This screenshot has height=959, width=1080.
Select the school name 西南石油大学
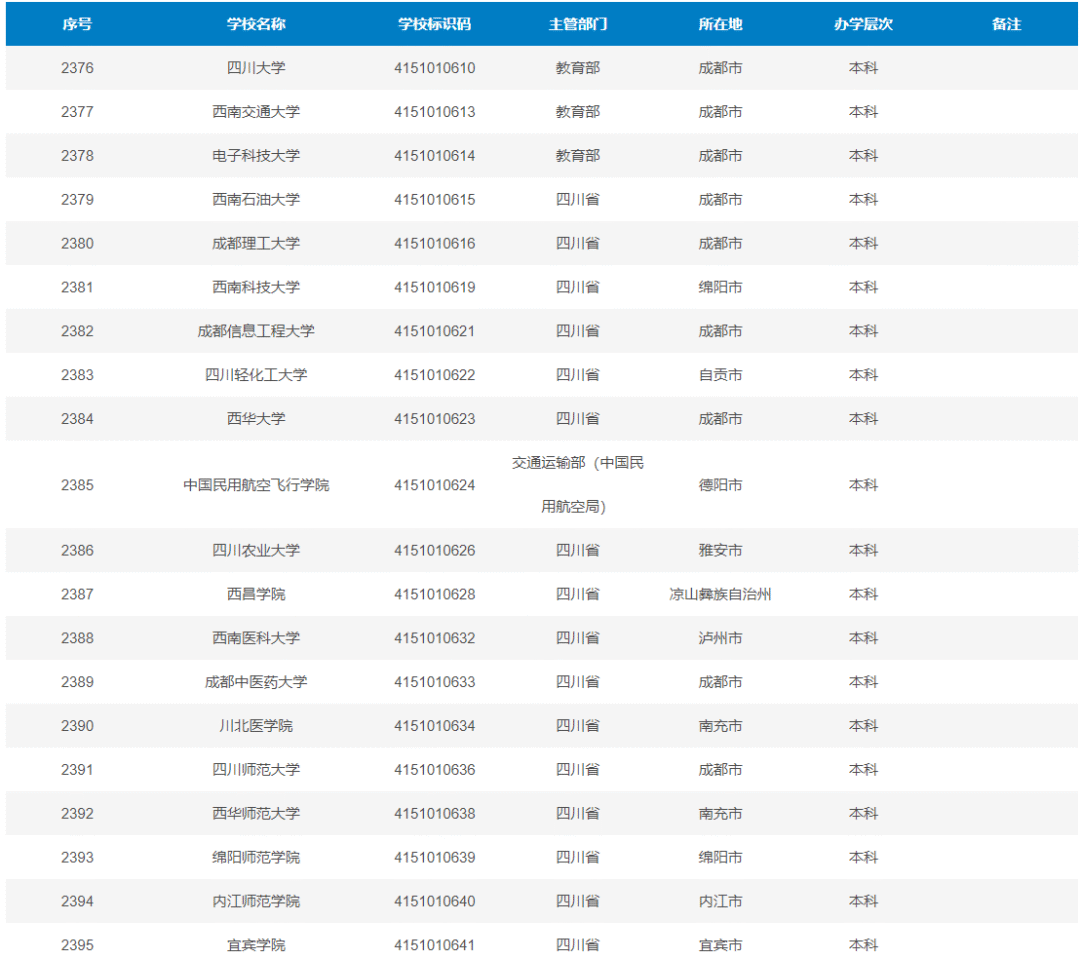click(256, 200)
